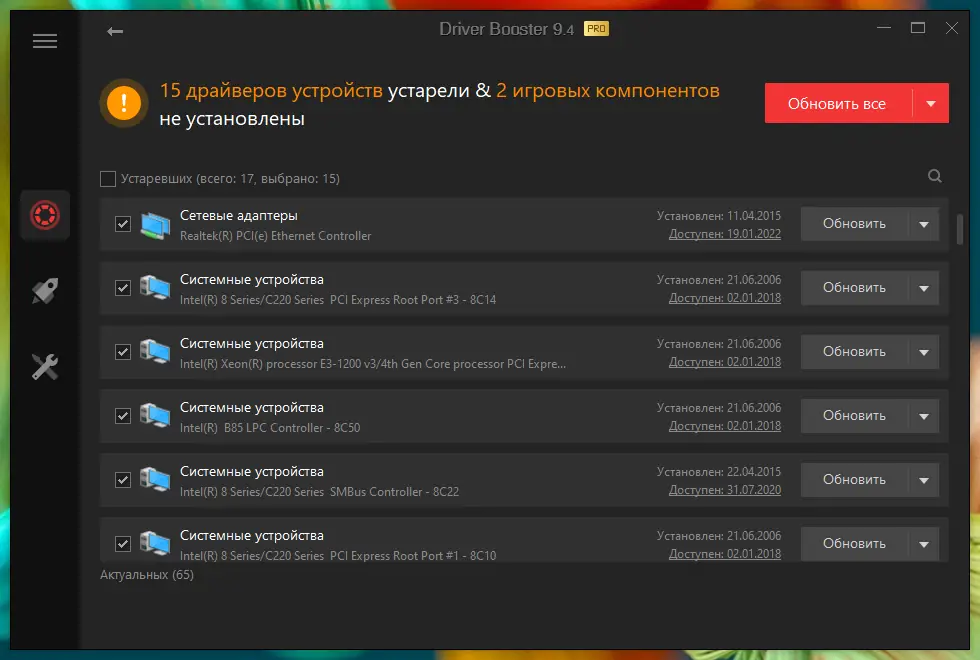
Task: Open the driver list search icon
Action: 934,176
